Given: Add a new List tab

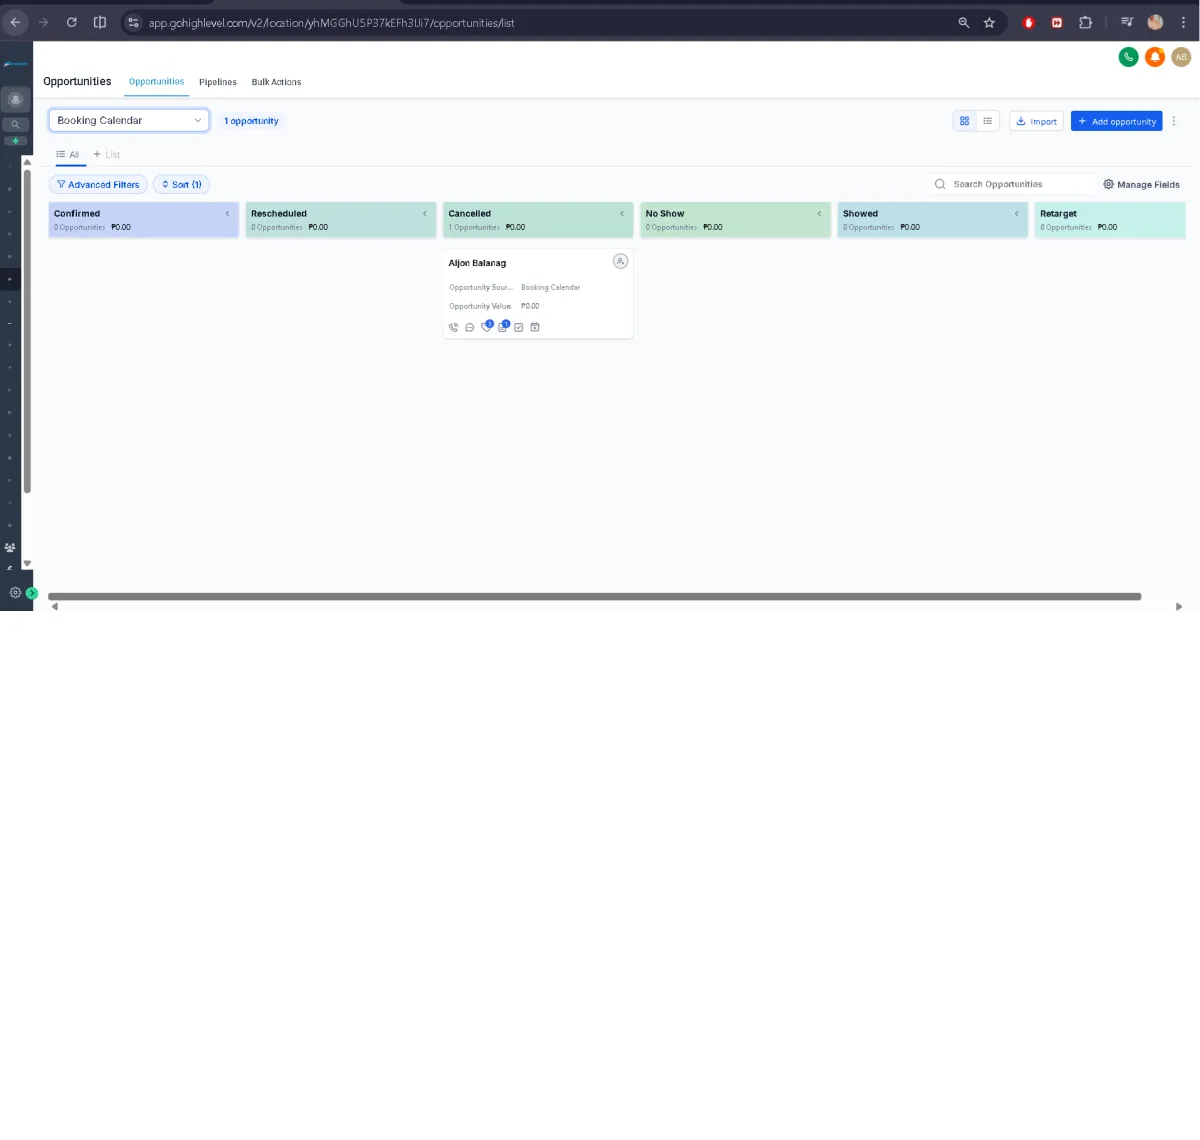Looking at the screenshot, I should tap(107, 154).
